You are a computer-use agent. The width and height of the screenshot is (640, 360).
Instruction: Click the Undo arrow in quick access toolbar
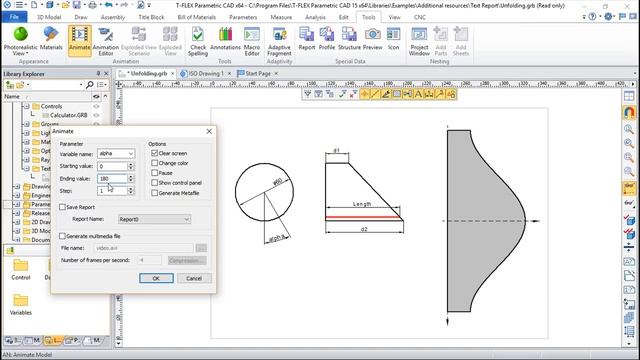click(x=109, y=5)
